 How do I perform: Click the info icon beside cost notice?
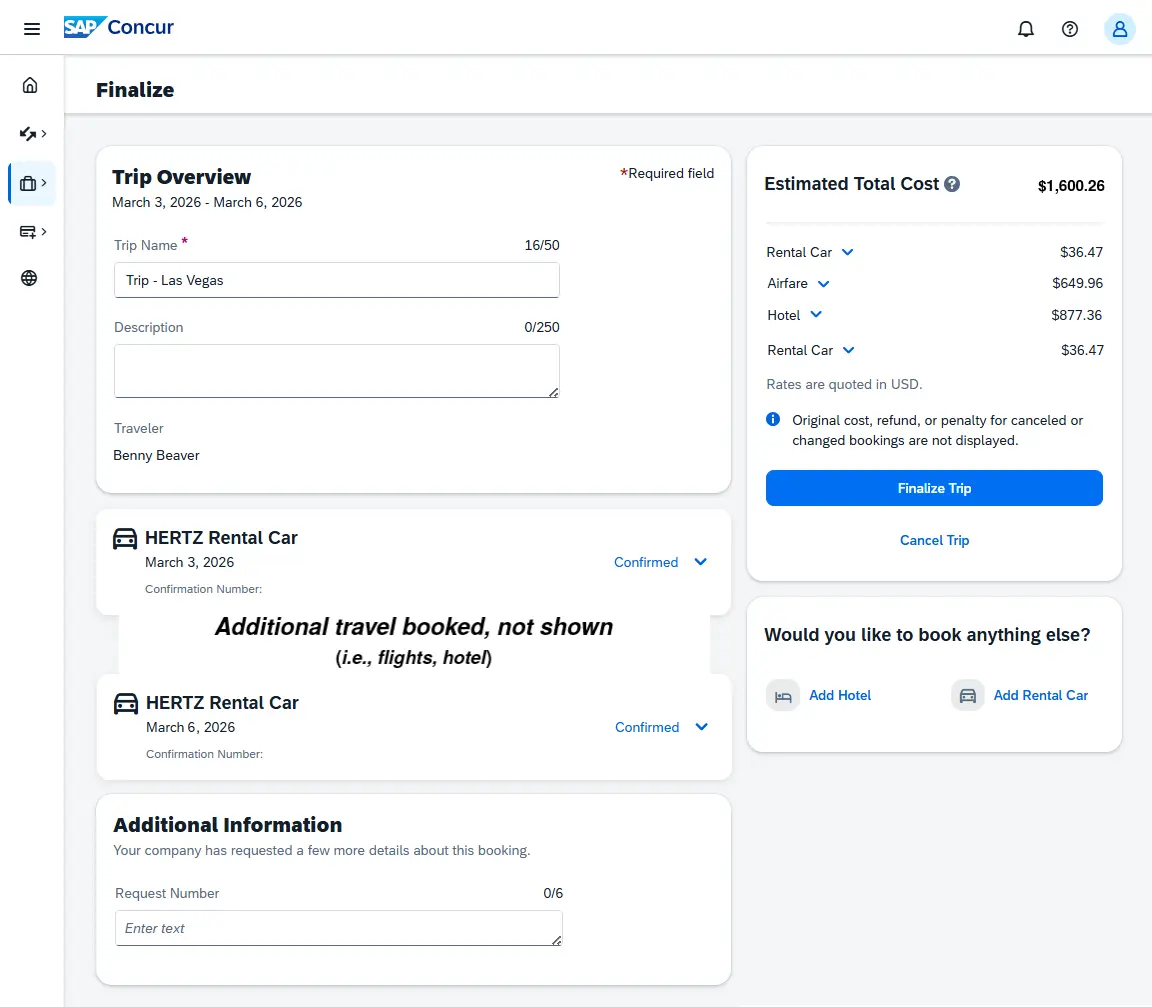(773, 419)
